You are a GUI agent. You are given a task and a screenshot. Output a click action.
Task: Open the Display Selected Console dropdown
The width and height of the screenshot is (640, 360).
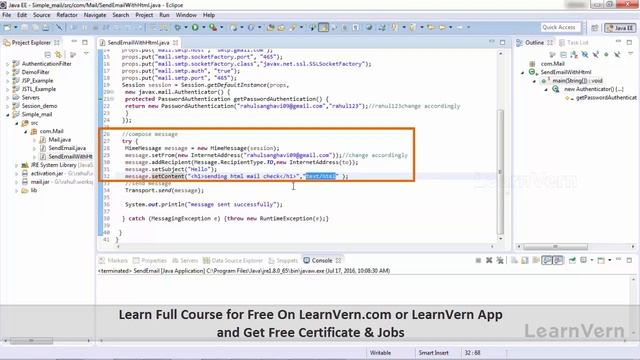click(592, 260)
